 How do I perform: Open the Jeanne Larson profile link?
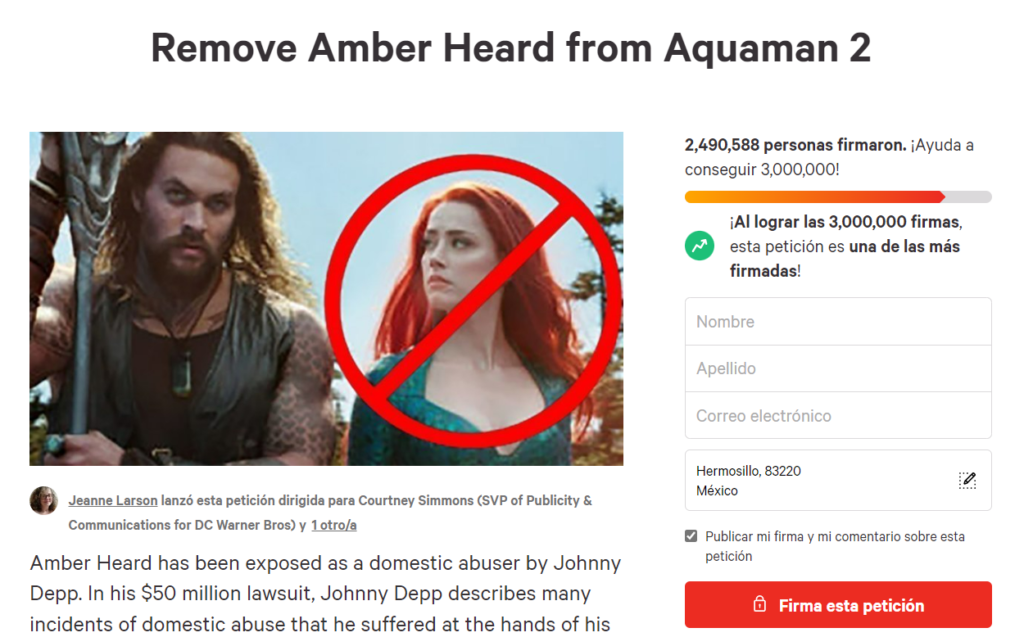pos(113,500)
